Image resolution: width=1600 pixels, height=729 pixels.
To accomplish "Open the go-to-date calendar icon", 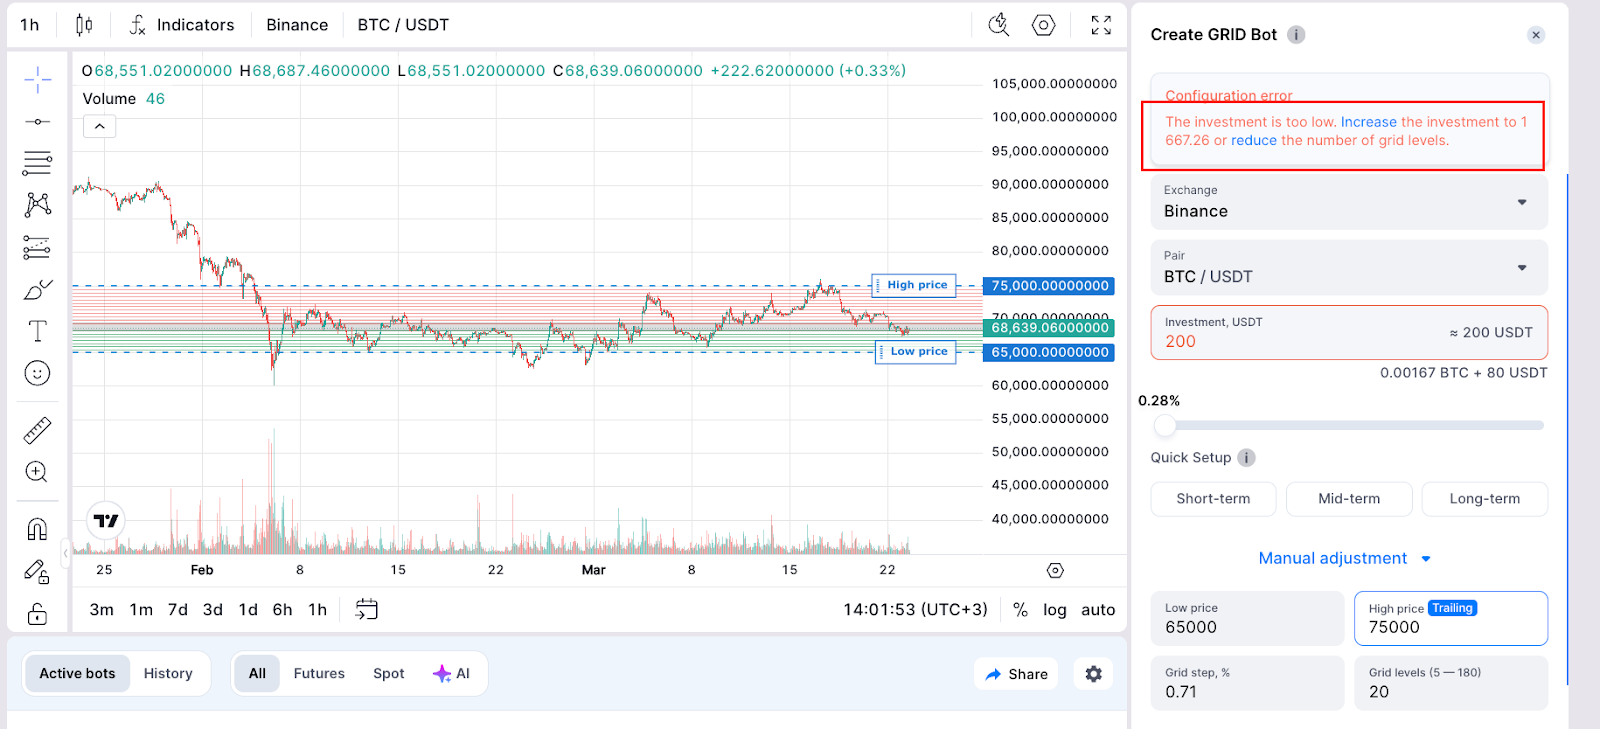I will [367, 609].
